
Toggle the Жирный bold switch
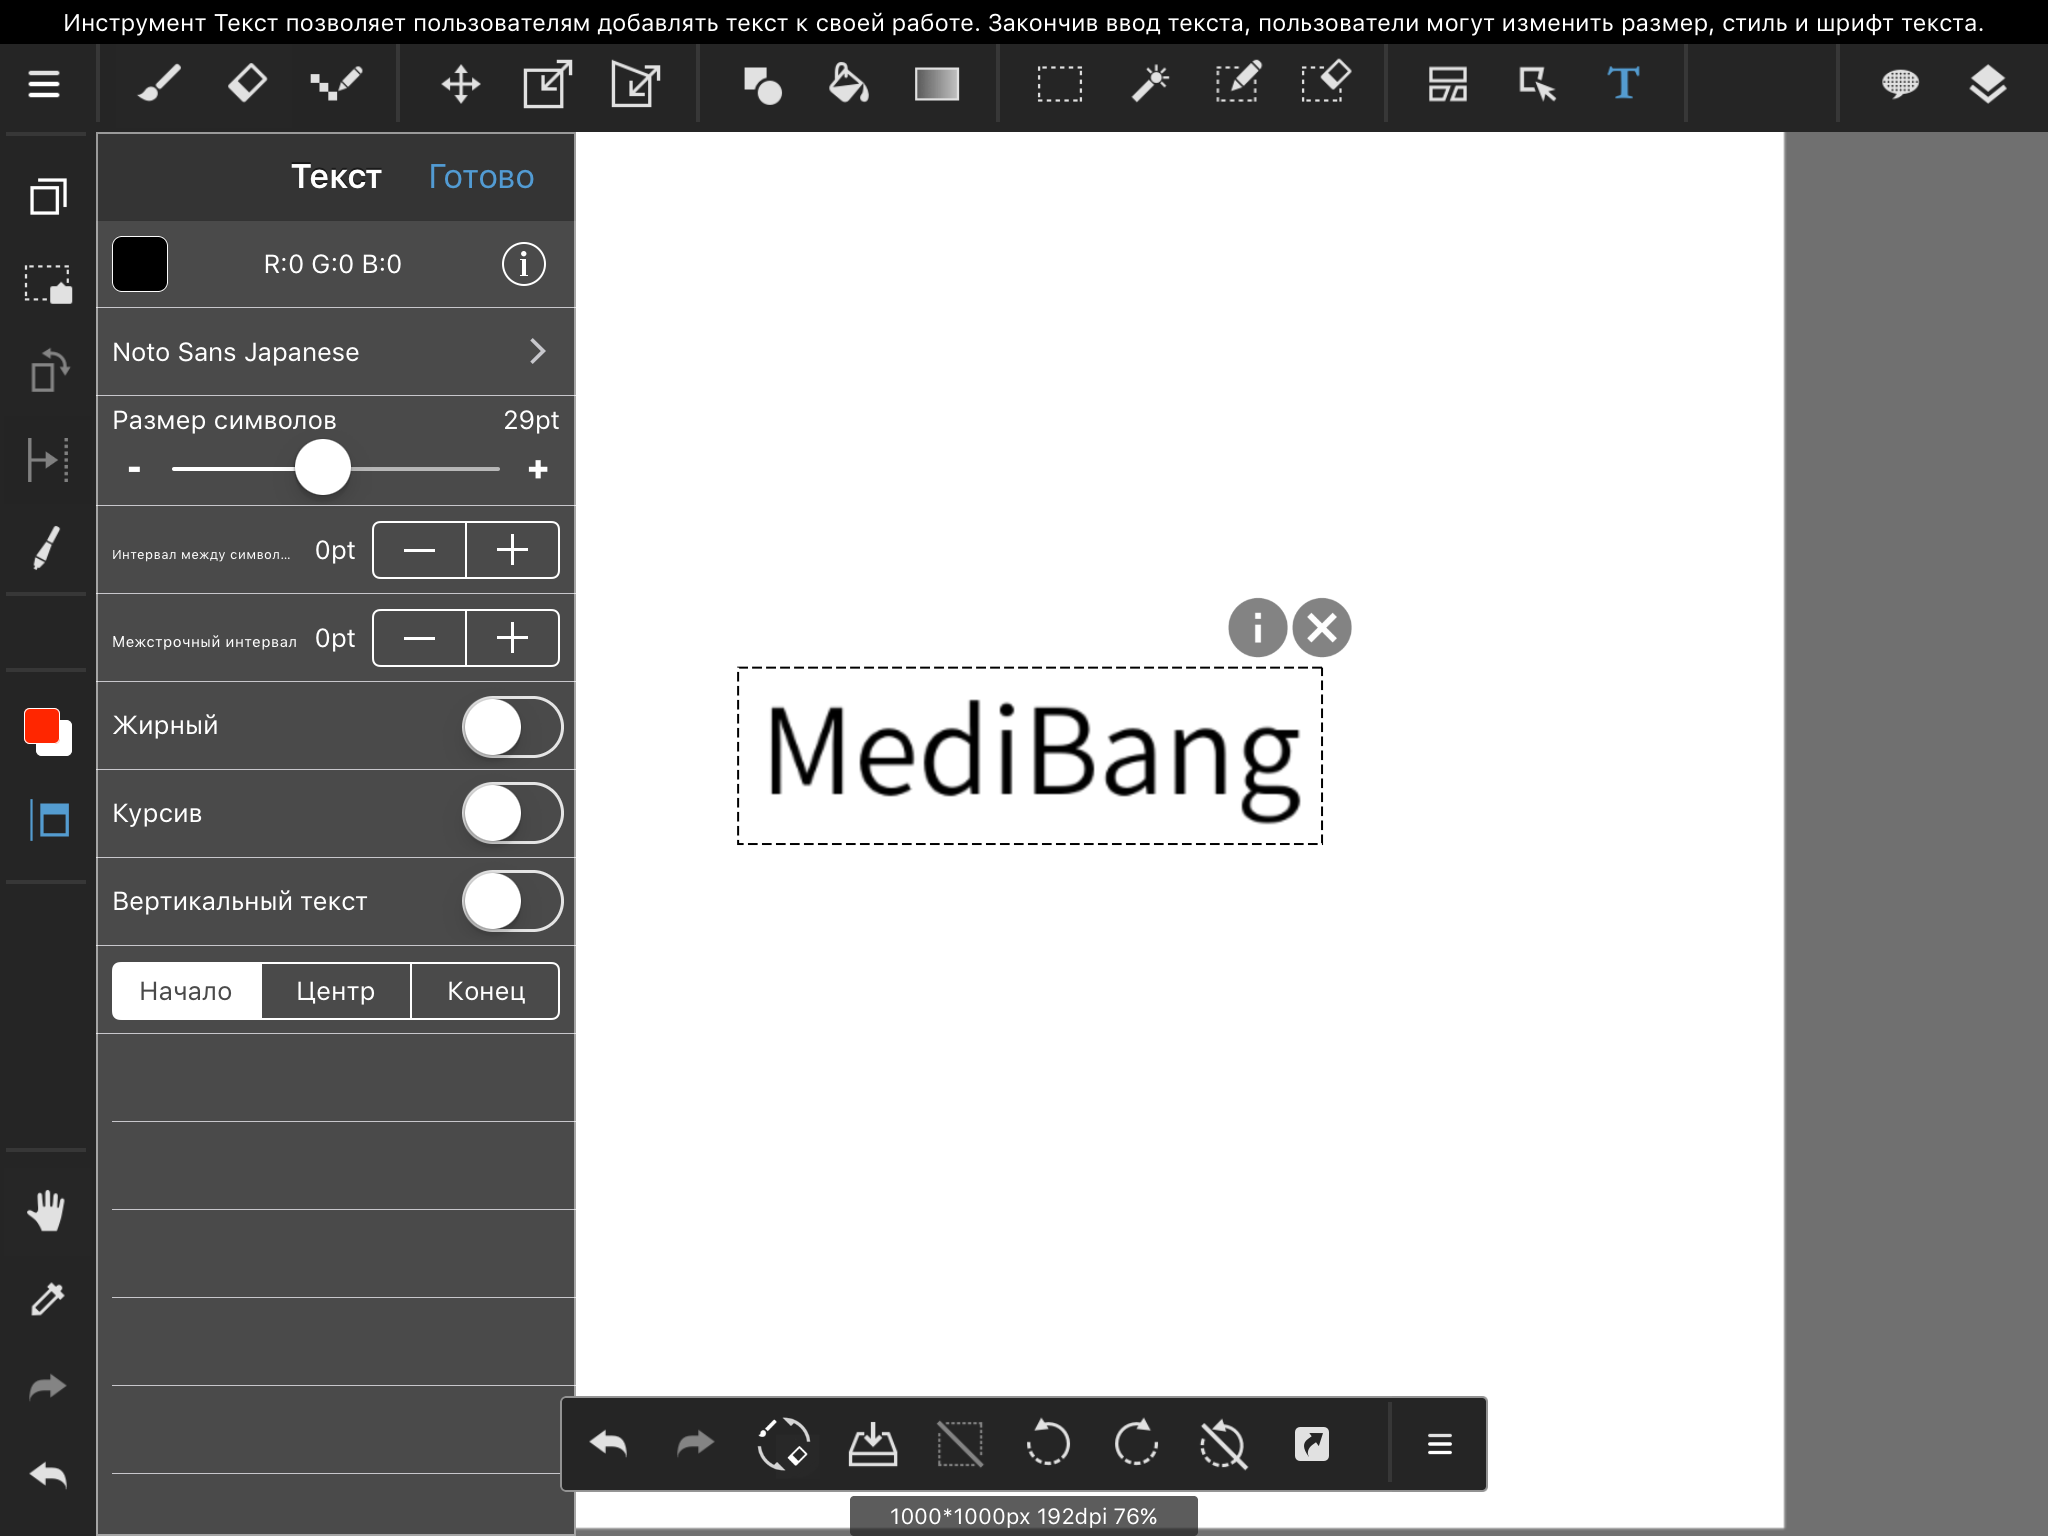click(512, 726)
